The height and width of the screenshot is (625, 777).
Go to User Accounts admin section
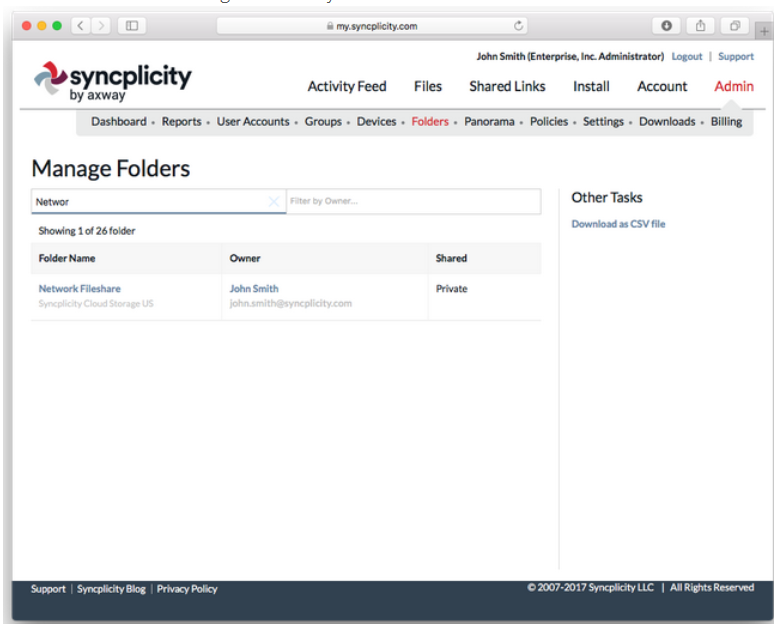(x=253, y=121)
